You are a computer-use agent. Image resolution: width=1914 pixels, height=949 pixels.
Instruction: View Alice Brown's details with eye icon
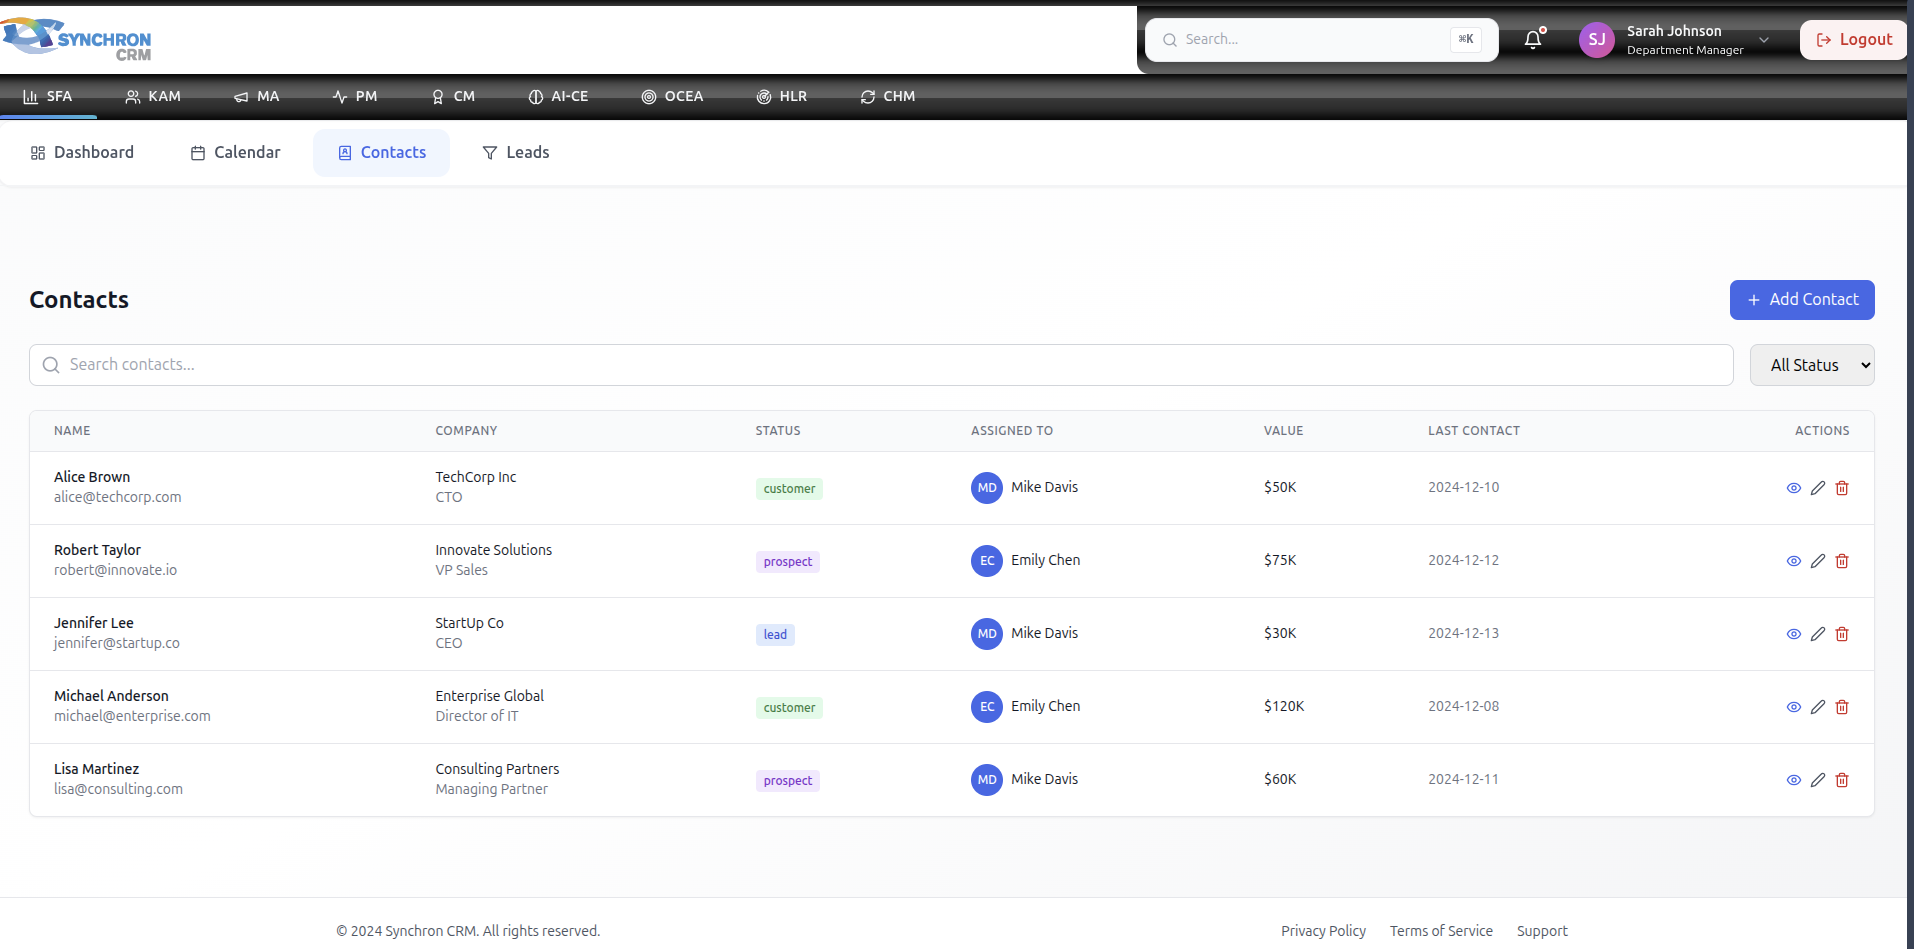[1793, 488]
